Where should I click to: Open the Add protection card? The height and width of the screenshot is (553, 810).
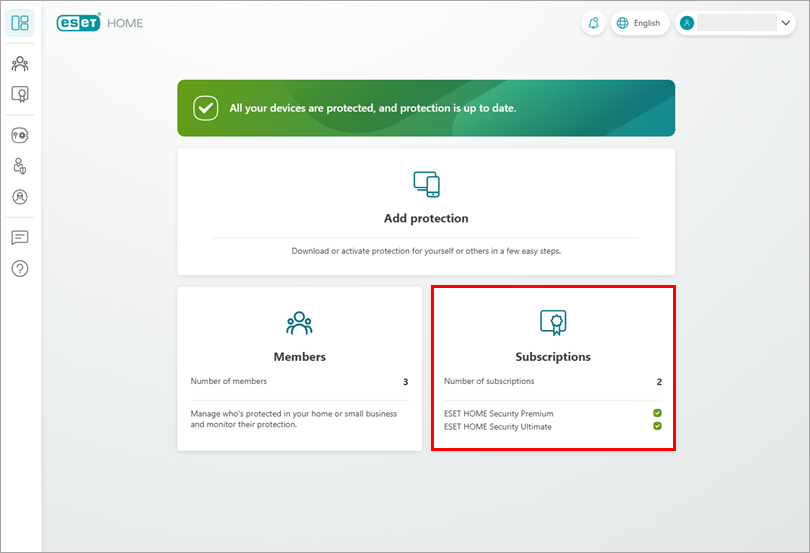(x=426, y=212)
